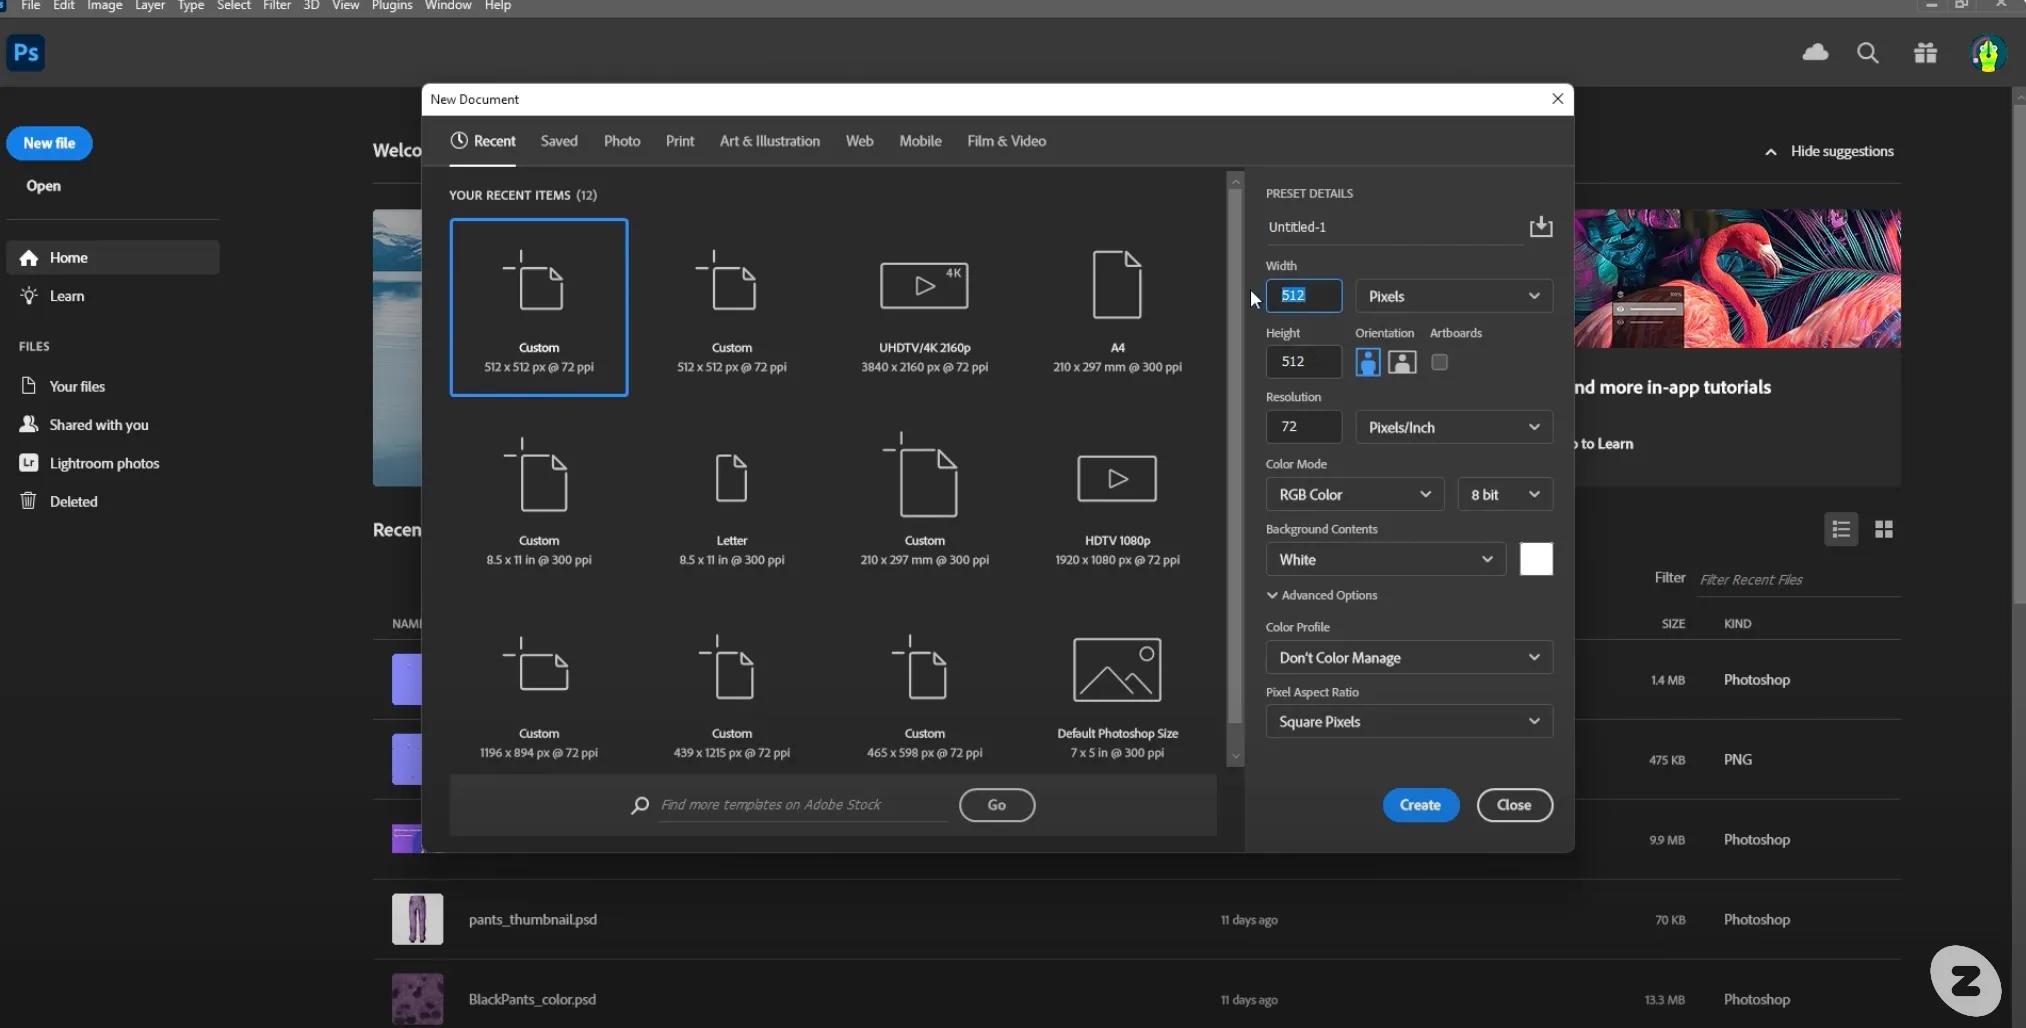Switch to the Mobile tab
This screenshot has height=1028, width=2026.
(x=920, y=141)
